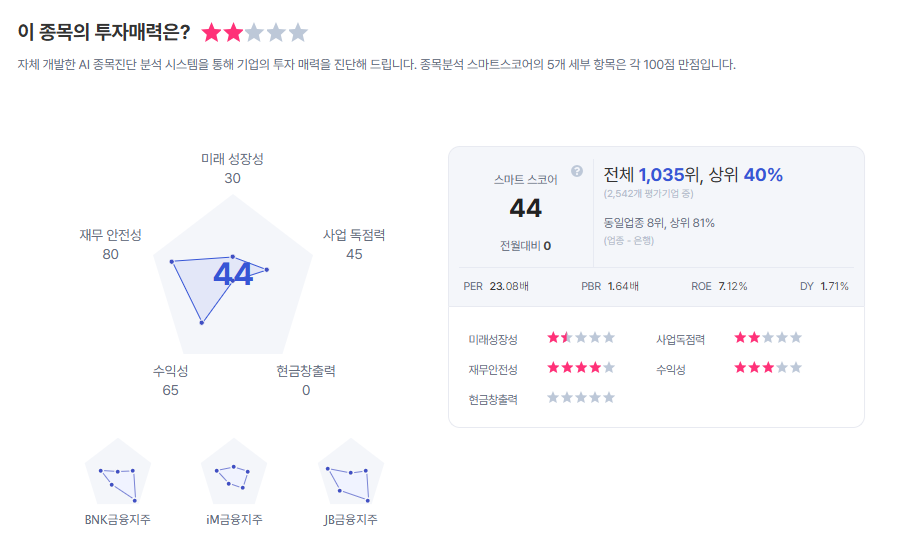Click the smart score help question icon

point(577,171)
